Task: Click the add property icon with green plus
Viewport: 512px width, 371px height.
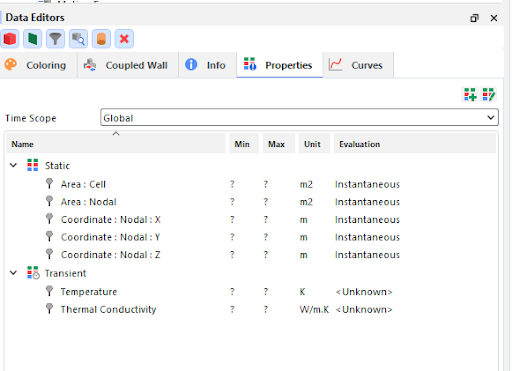Action: [470, 95]
